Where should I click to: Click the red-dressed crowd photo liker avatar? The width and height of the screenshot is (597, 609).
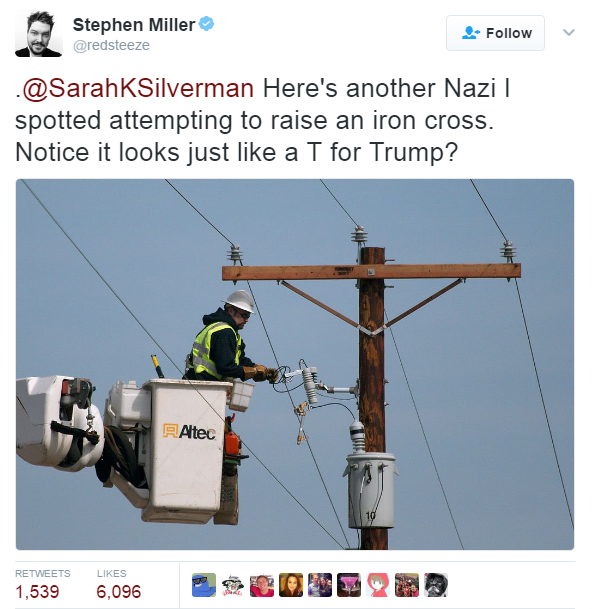(x=407, y=585)
